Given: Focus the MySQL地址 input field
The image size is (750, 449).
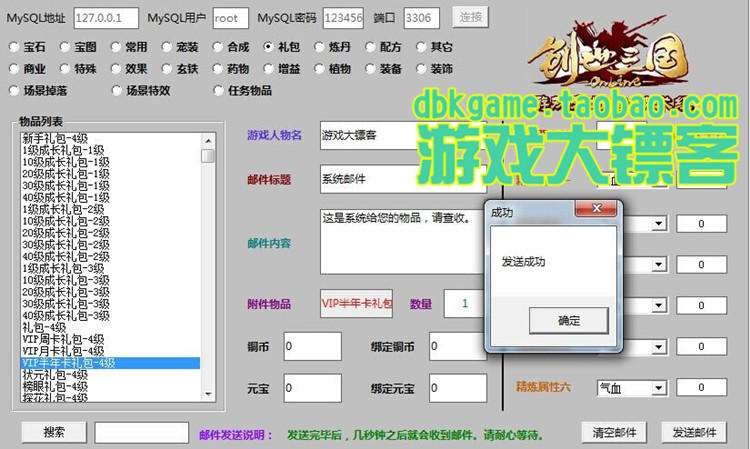Looking at the screenshot, I should (106, 18).
